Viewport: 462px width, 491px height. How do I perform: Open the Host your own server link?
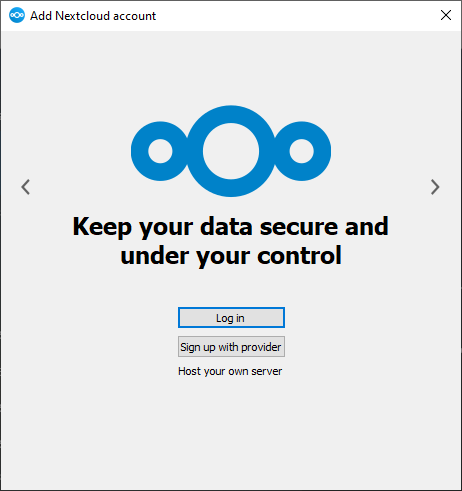pyautogui.click(x=230, y=371)
